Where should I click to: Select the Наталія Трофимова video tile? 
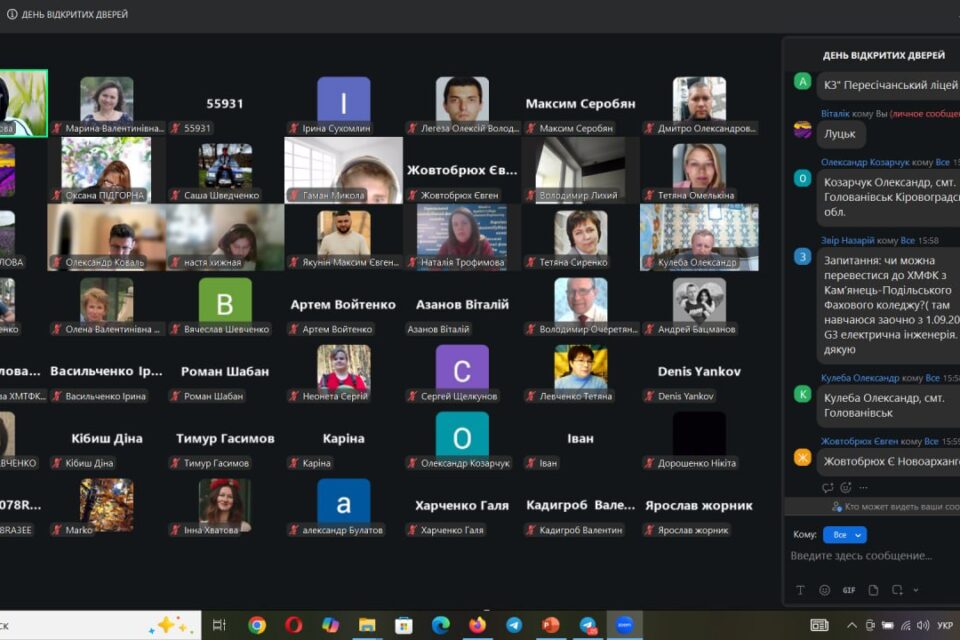click(462, 237)
